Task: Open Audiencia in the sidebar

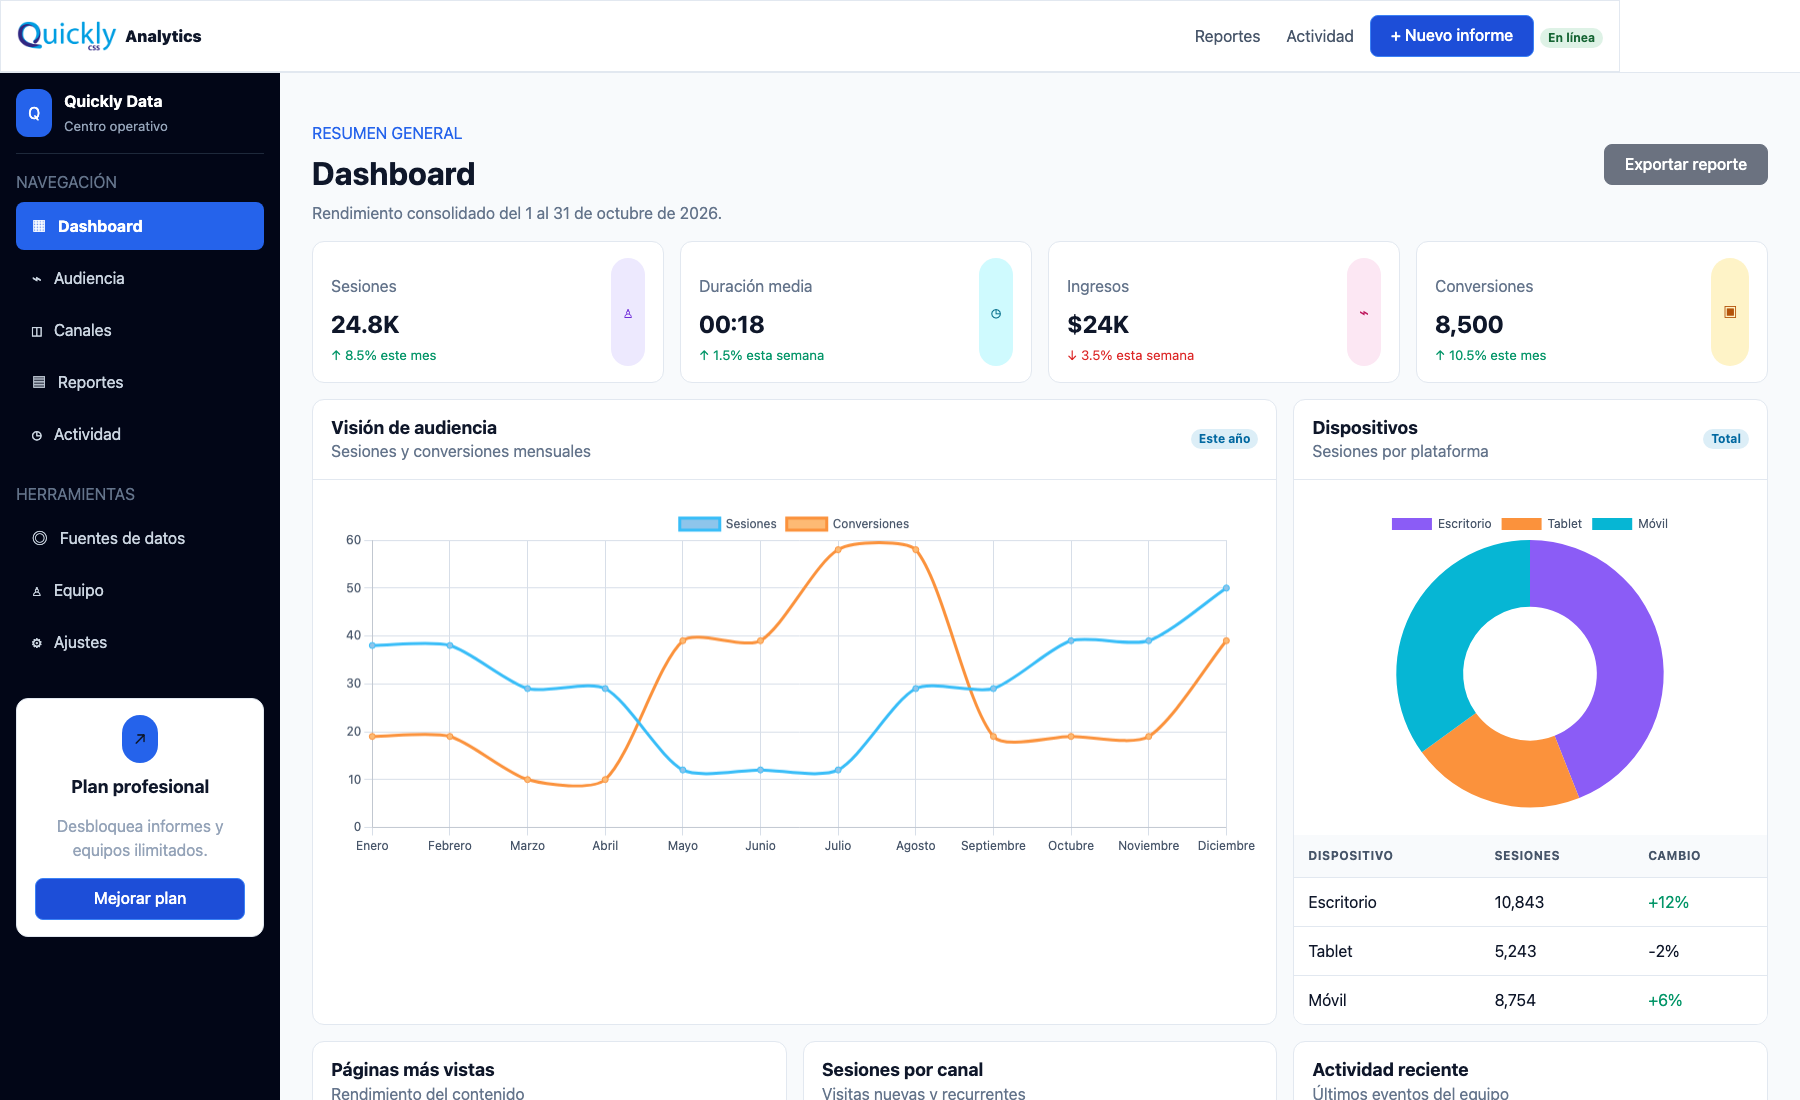Action: [x=140, y=278]
